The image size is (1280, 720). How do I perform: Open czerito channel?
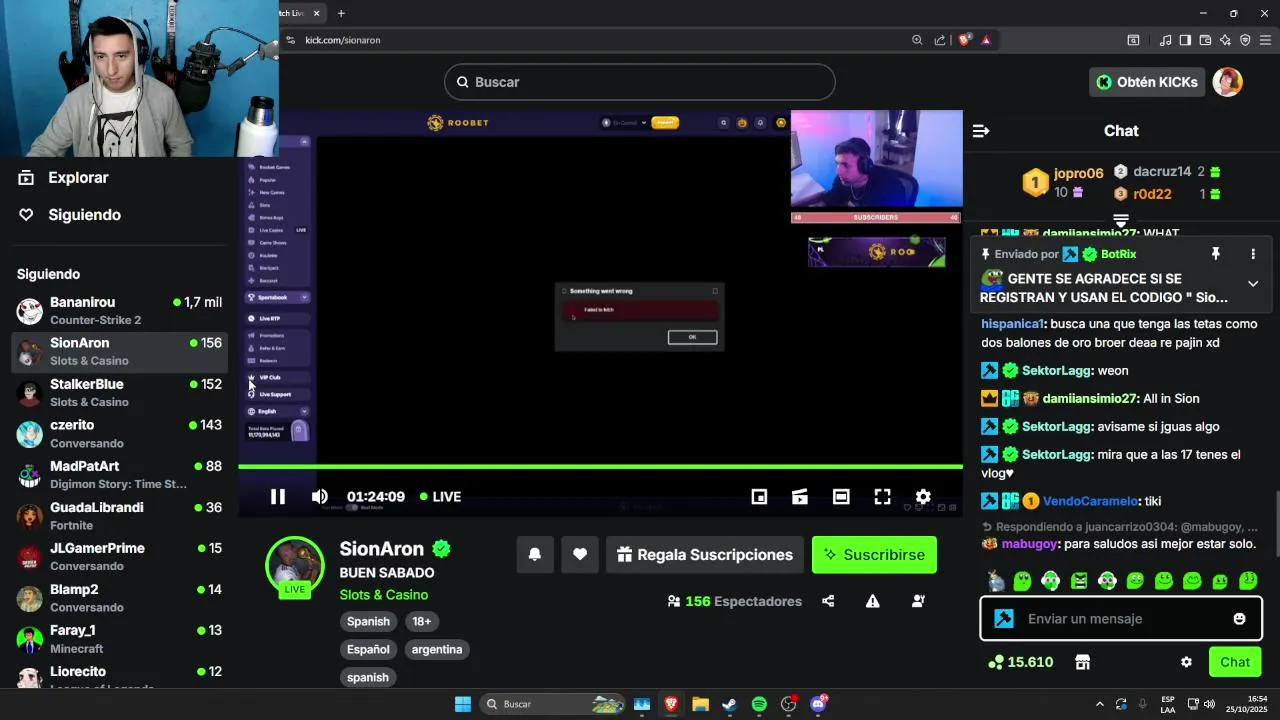120,433
